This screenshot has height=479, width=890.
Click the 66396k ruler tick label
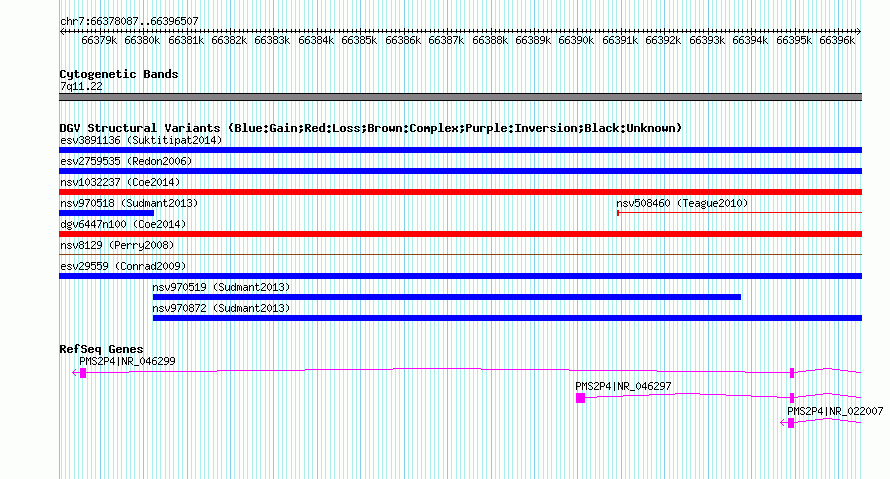click(837, 40)
